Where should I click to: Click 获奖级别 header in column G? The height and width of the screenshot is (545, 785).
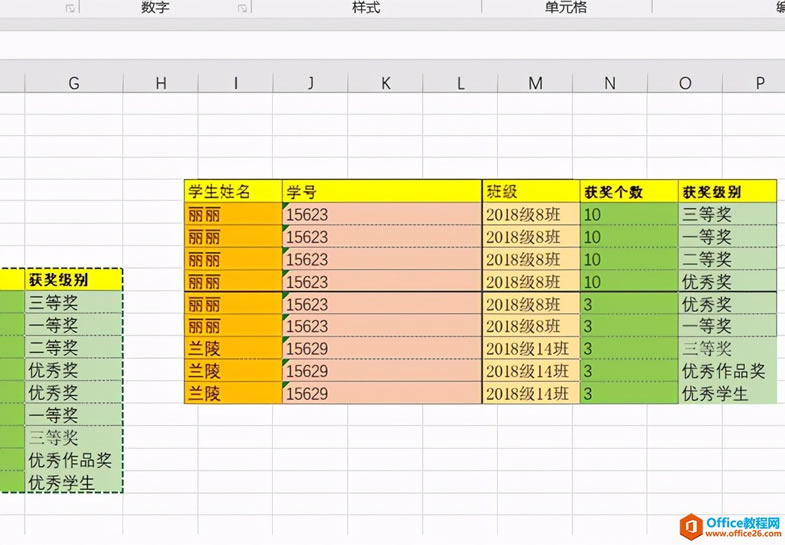[74, 280]
